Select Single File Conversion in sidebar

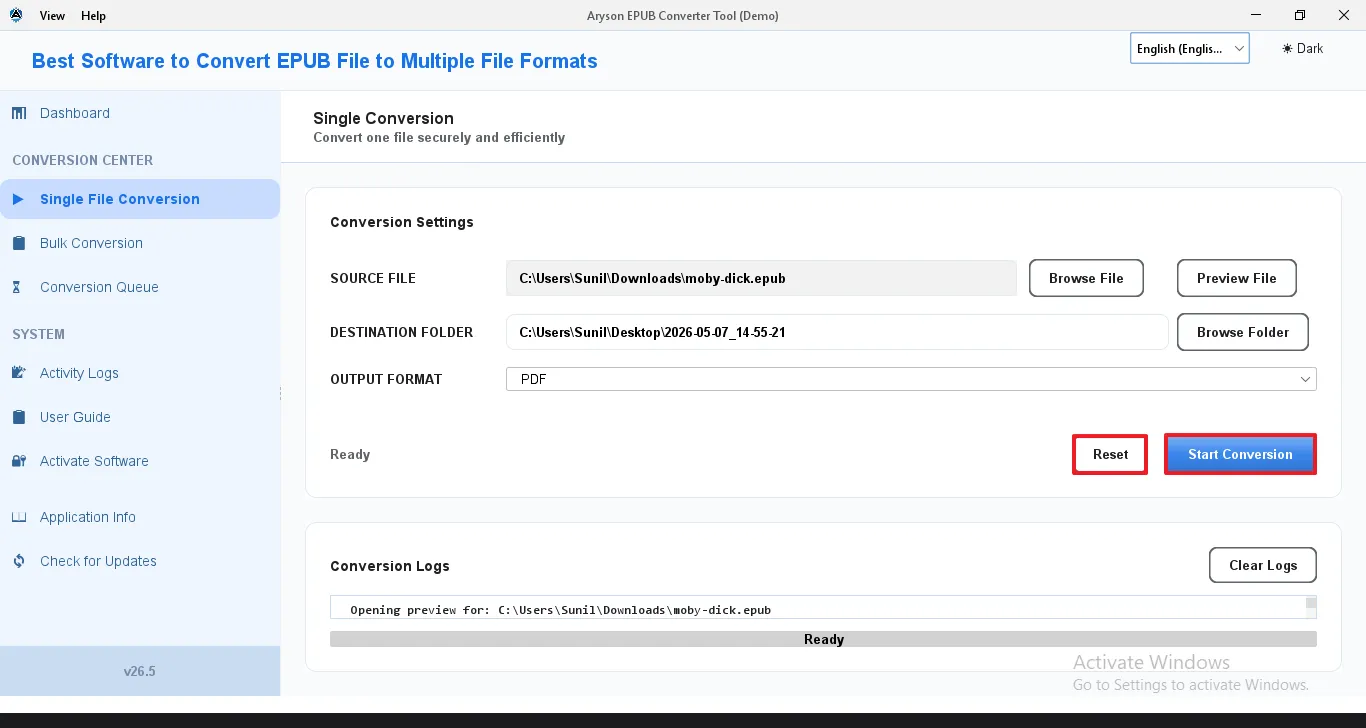pos(140,199)
